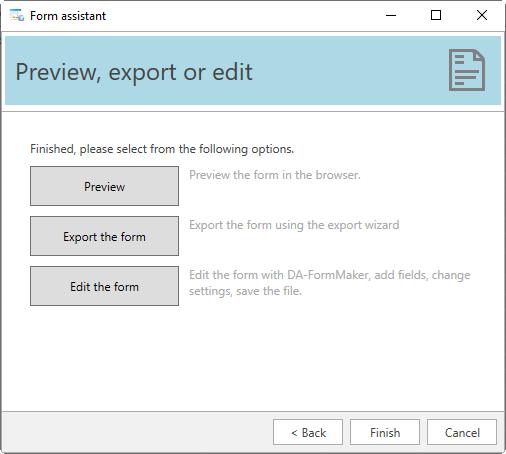Screen dimensions: 506x454
Task: Click the Export the form button
Action: pos(104,236)
